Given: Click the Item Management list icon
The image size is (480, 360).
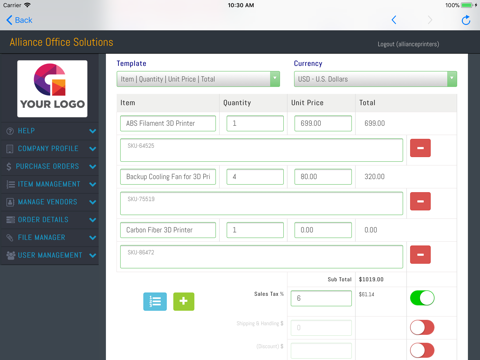Looking at the screenshot, I should pyautogui.click(x=11, y=184).
